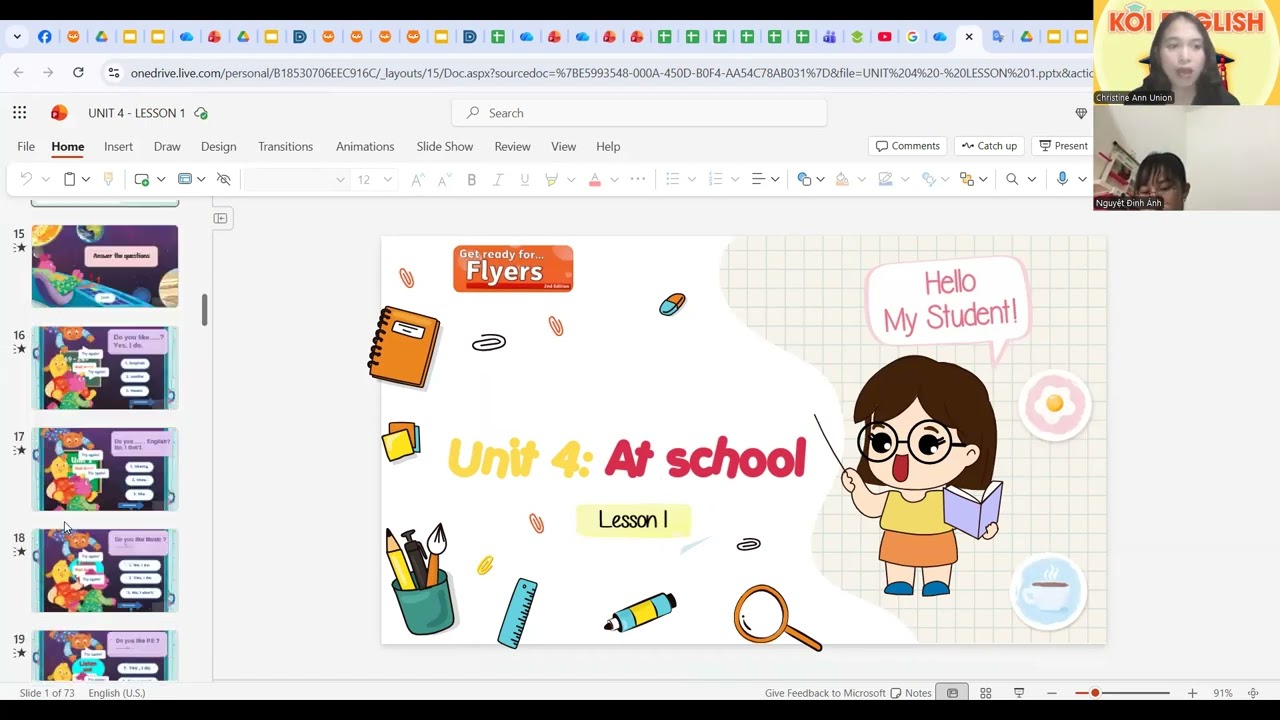Click the PowerPoint logo icon
The image size is (1280, 720).
(x=59, y=113)
